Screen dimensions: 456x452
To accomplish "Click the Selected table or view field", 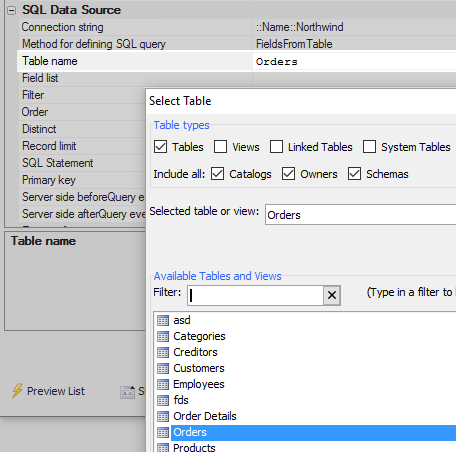I will tap(361, 215).
